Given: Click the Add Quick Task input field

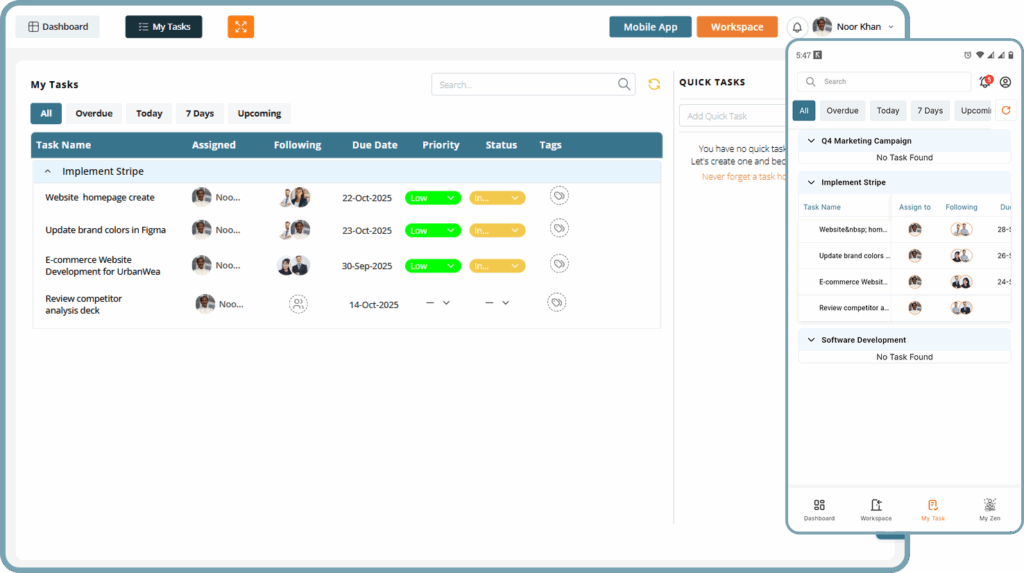Looking at the screenshot, I should click(x=730, y=116).
